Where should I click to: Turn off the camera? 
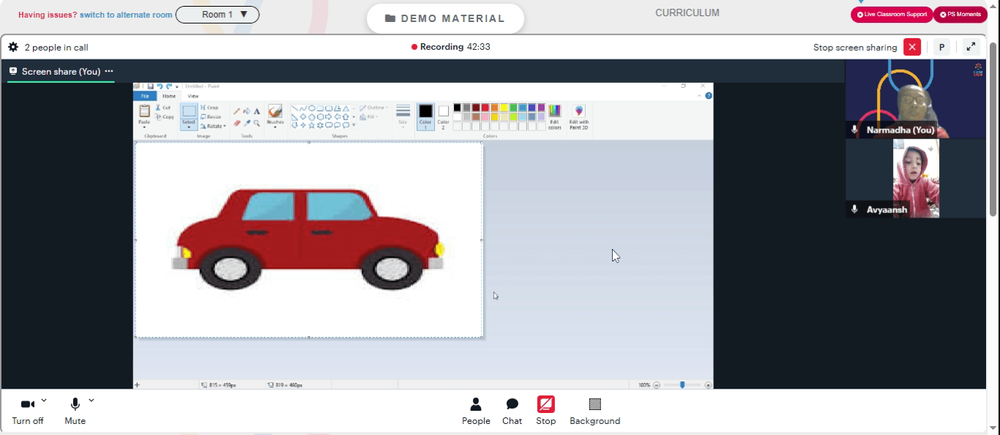pyautogui.click(x=27, y=411)
